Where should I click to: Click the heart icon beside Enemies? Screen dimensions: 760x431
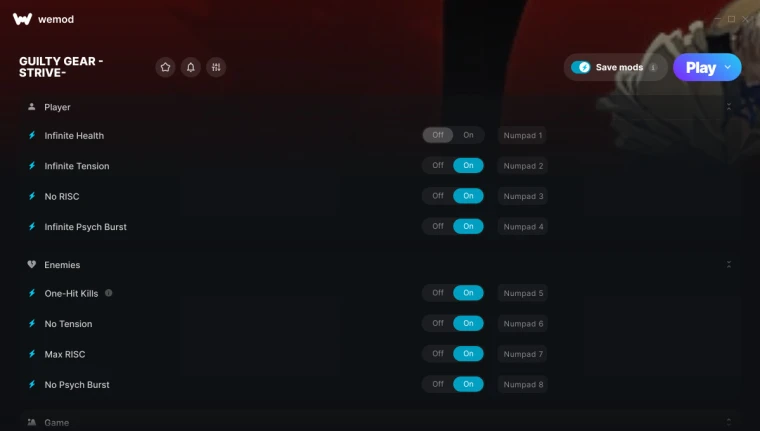pyautogui.click(x=32, y=264)
